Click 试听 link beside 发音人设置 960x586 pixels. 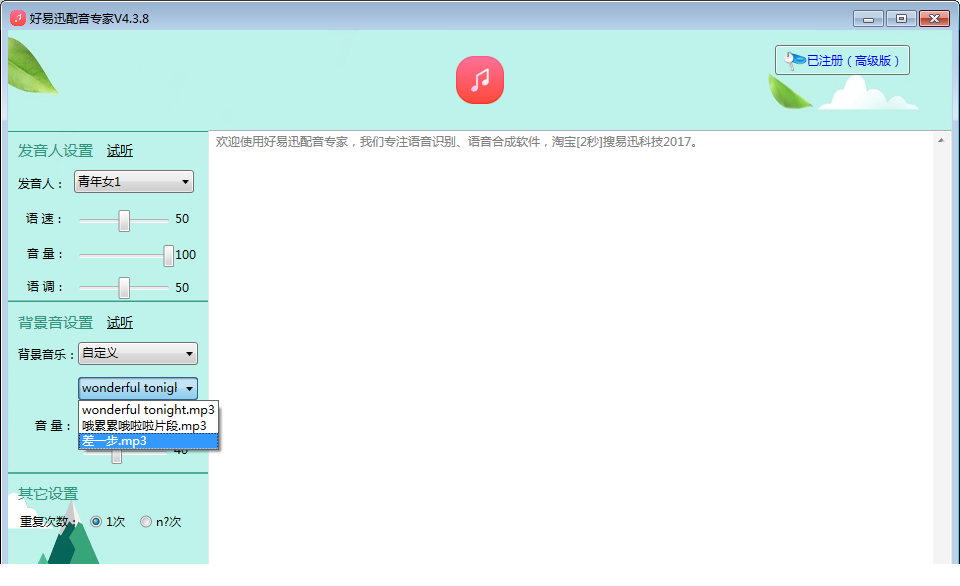[120, 151]
